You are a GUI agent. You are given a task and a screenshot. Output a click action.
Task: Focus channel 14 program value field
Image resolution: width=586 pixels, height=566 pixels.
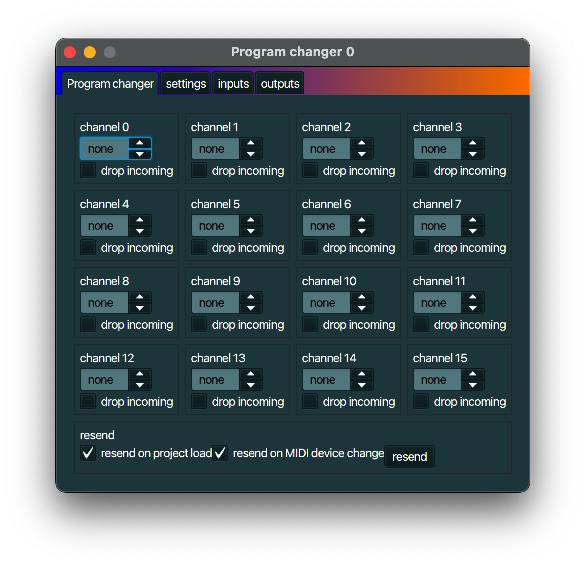[327, 379]
